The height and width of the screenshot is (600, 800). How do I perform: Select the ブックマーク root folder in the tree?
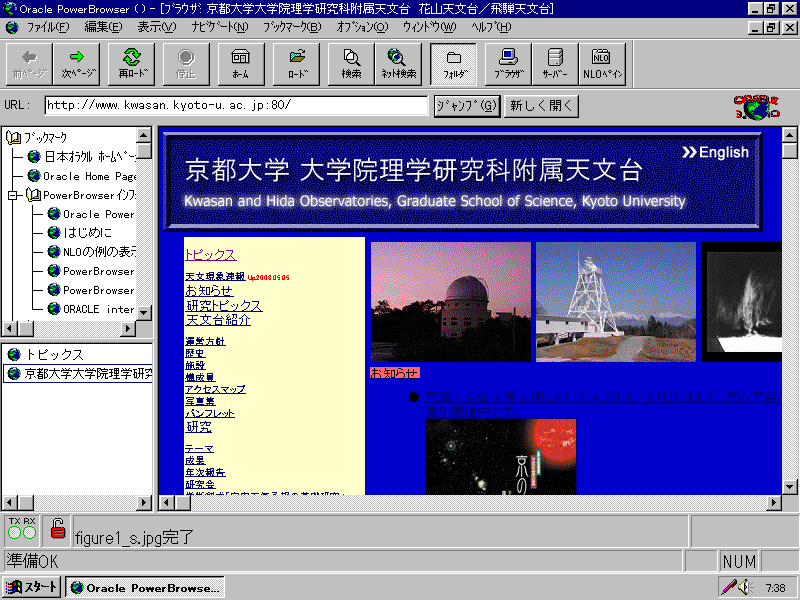(37, 138)
